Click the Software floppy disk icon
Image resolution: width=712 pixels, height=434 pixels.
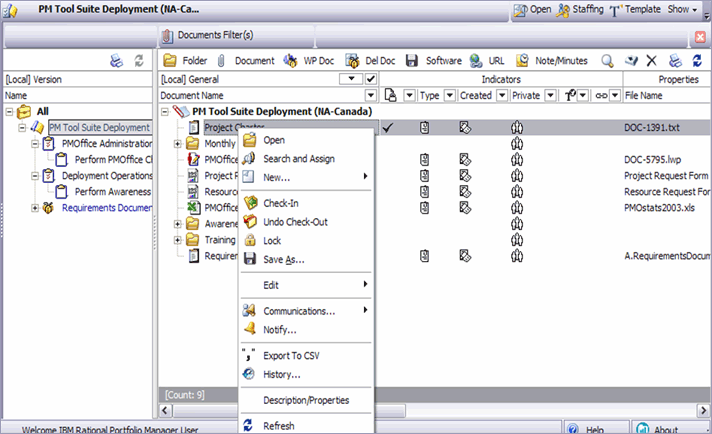click(x=412, y=60)
